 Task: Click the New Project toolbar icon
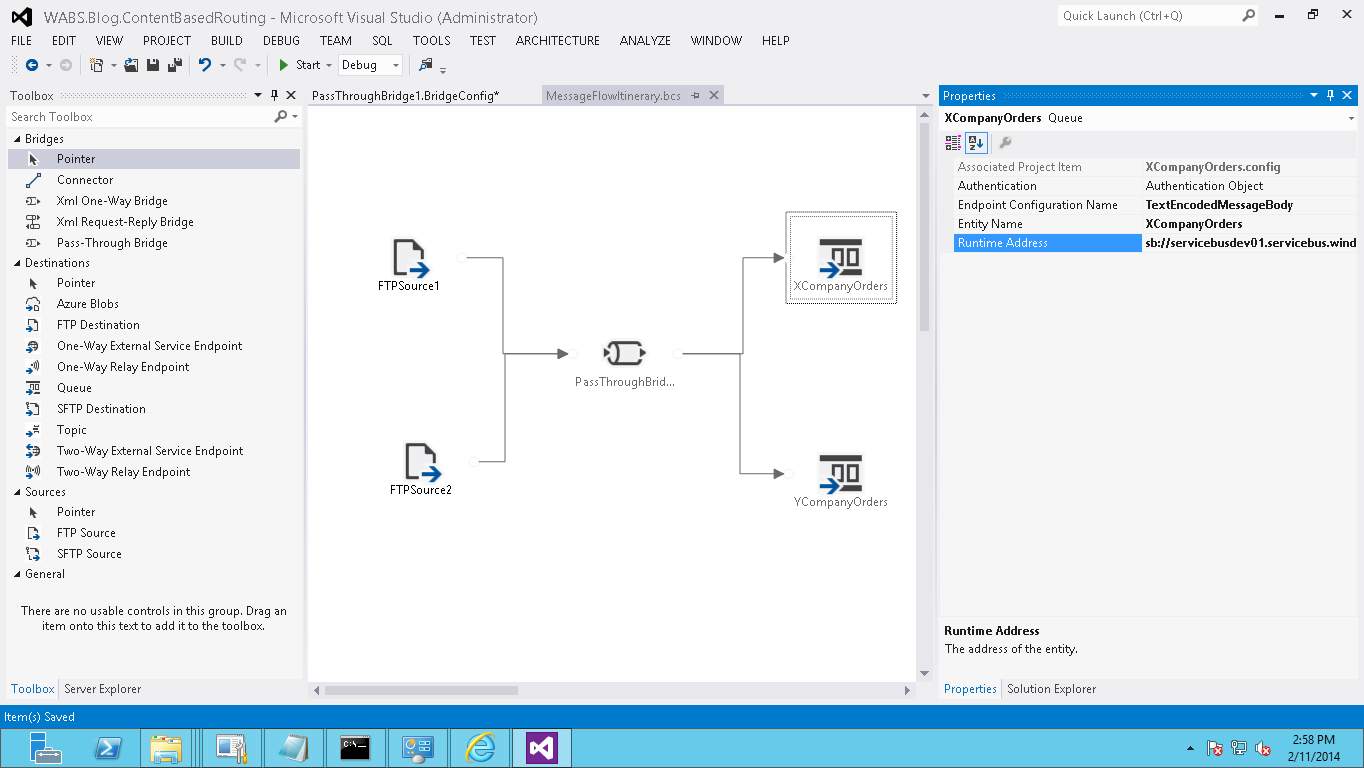click(96, 65)
